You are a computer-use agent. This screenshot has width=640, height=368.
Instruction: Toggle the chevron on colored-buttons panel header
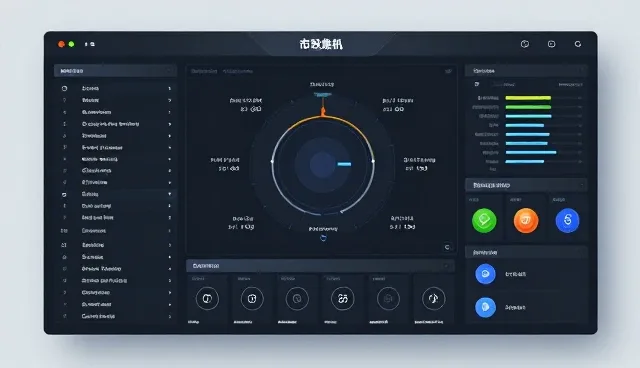pos(582,185)
